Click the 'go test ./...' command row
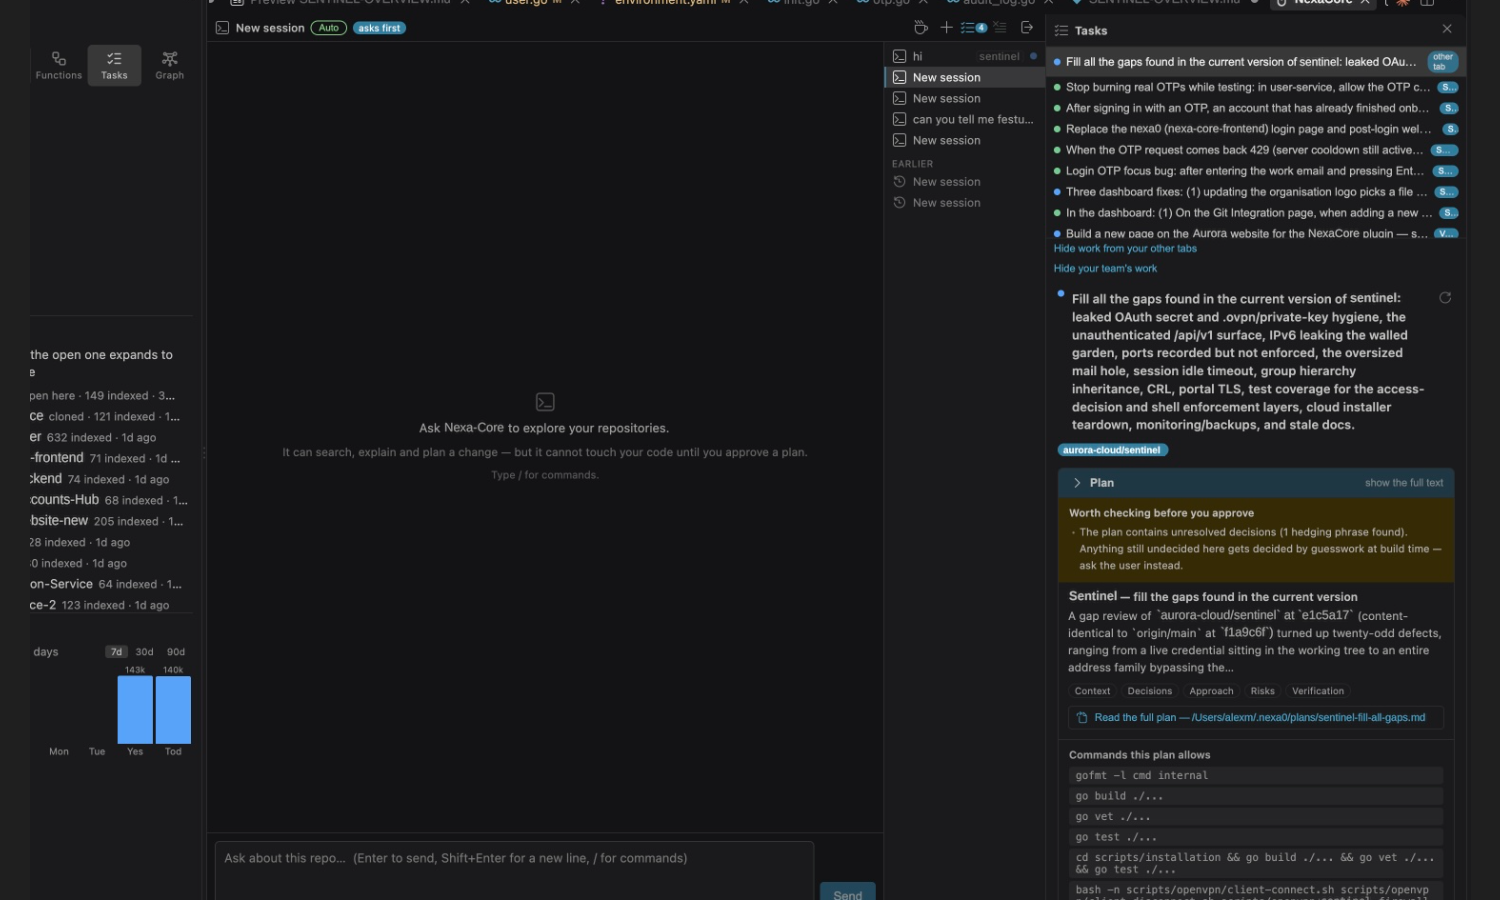The height and width of the screenshot is (900, 1500). tap(1256, 837)
